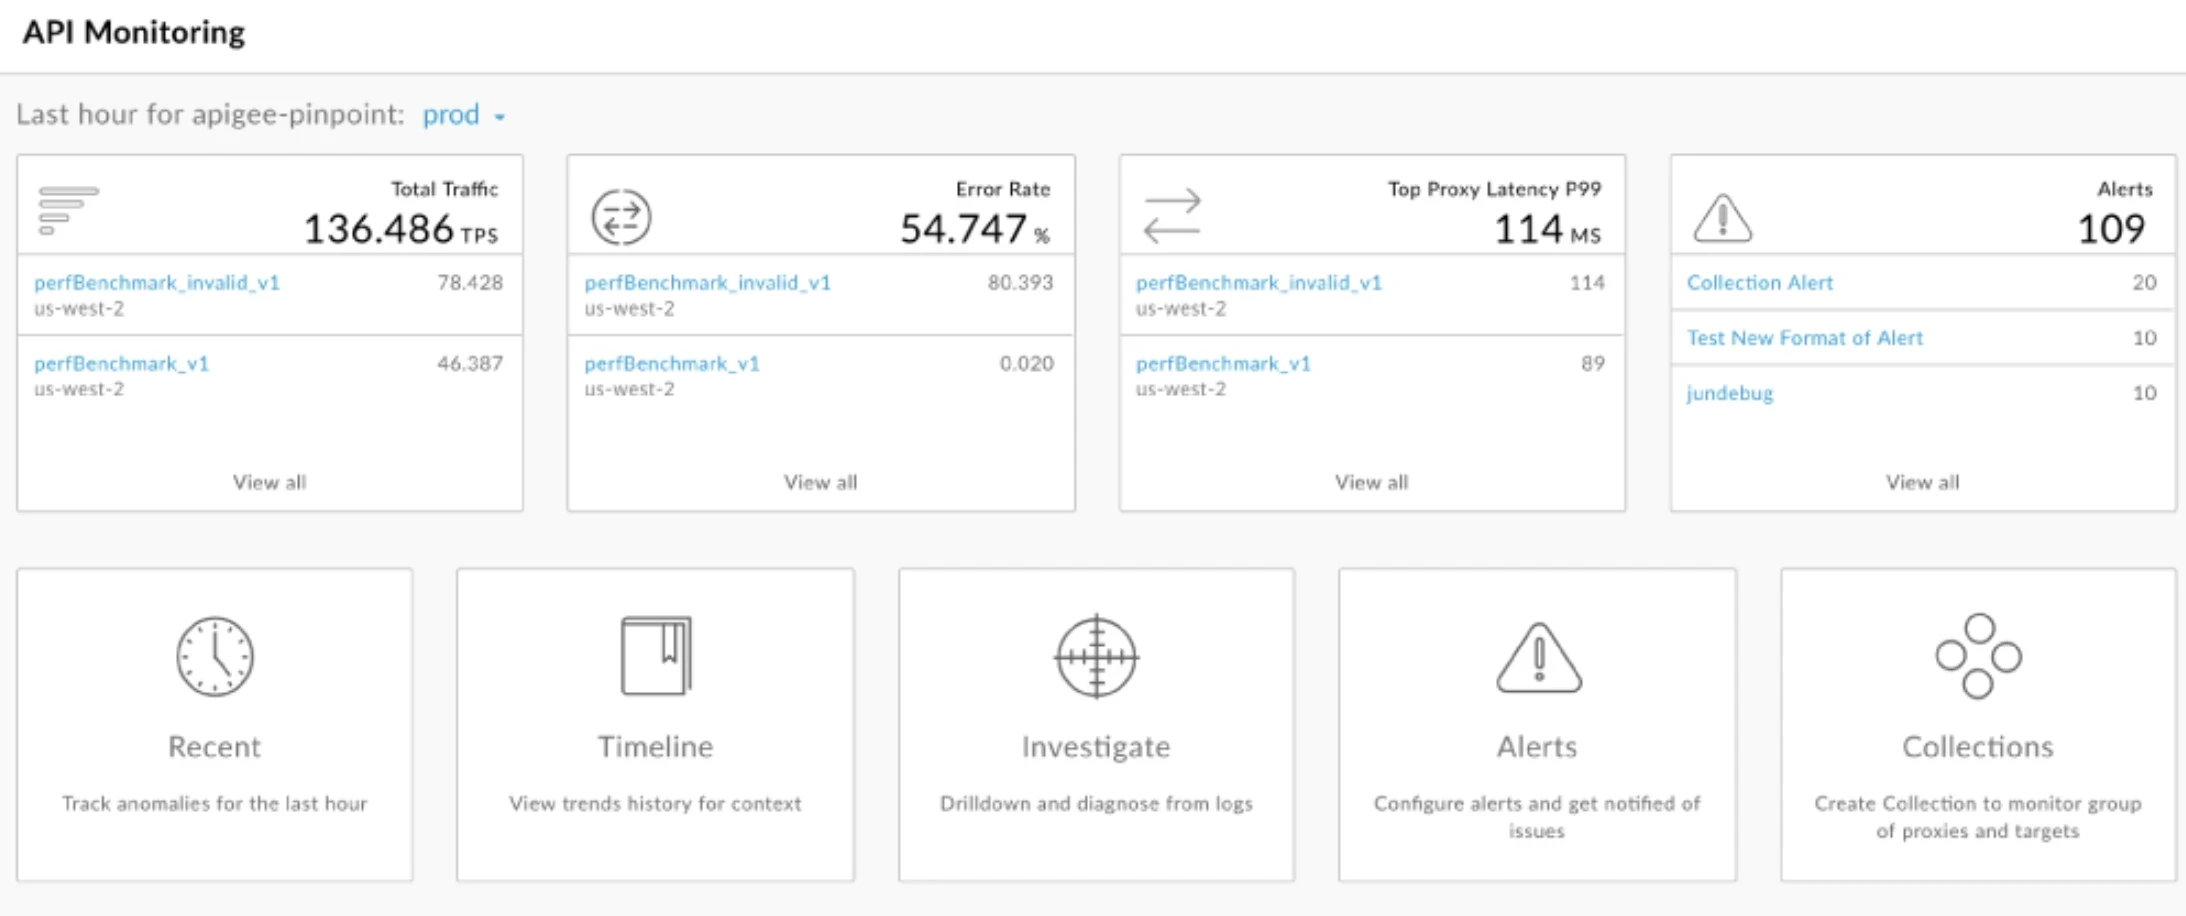Open the Alerts tile title
Viewport: 2186px width, 916px height.
click(1537, 747)
